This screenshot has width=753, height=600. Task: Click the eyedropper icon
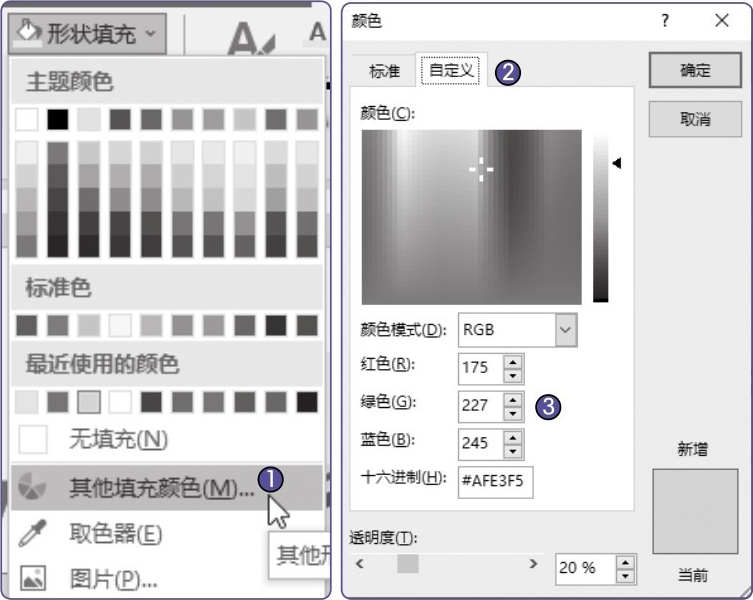[x=32, y=533]
